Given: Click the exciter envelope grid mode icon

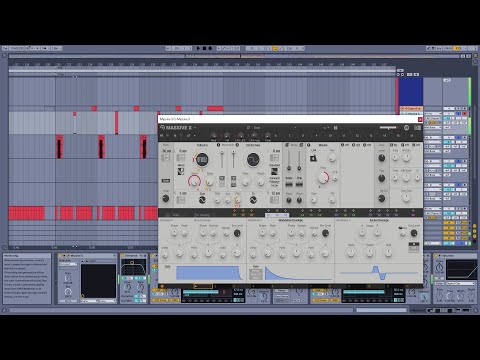Looking at the screenshot, I should pyautogui.click(x=414, y=247).
